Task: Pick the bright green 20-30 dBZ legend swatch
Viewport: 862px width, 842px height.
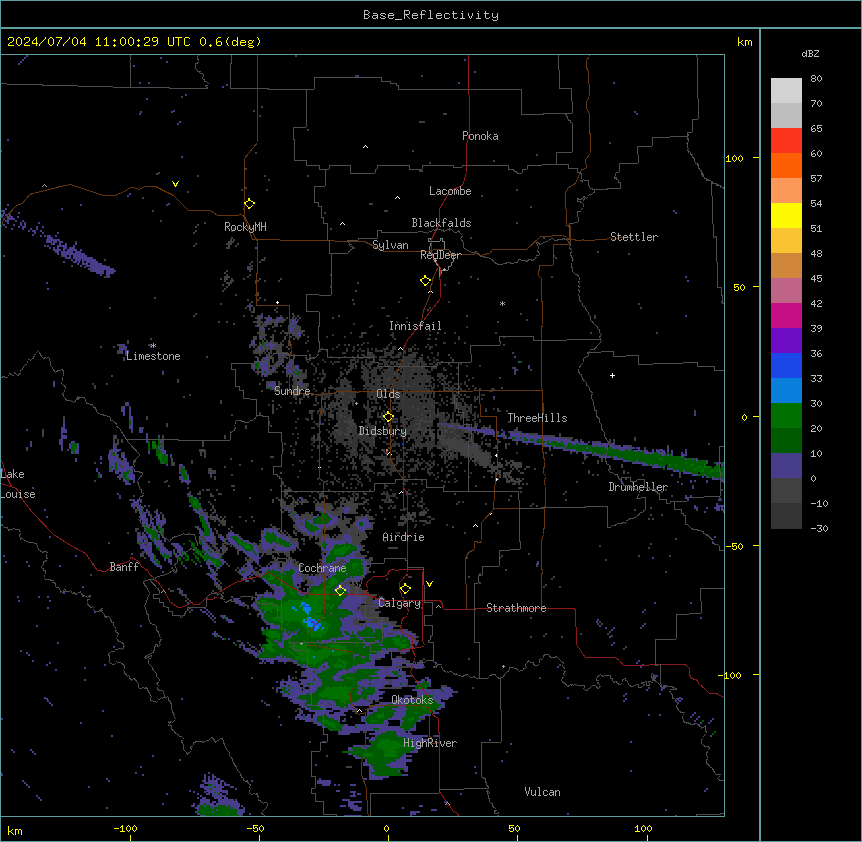Action: [x=786, y=416]
